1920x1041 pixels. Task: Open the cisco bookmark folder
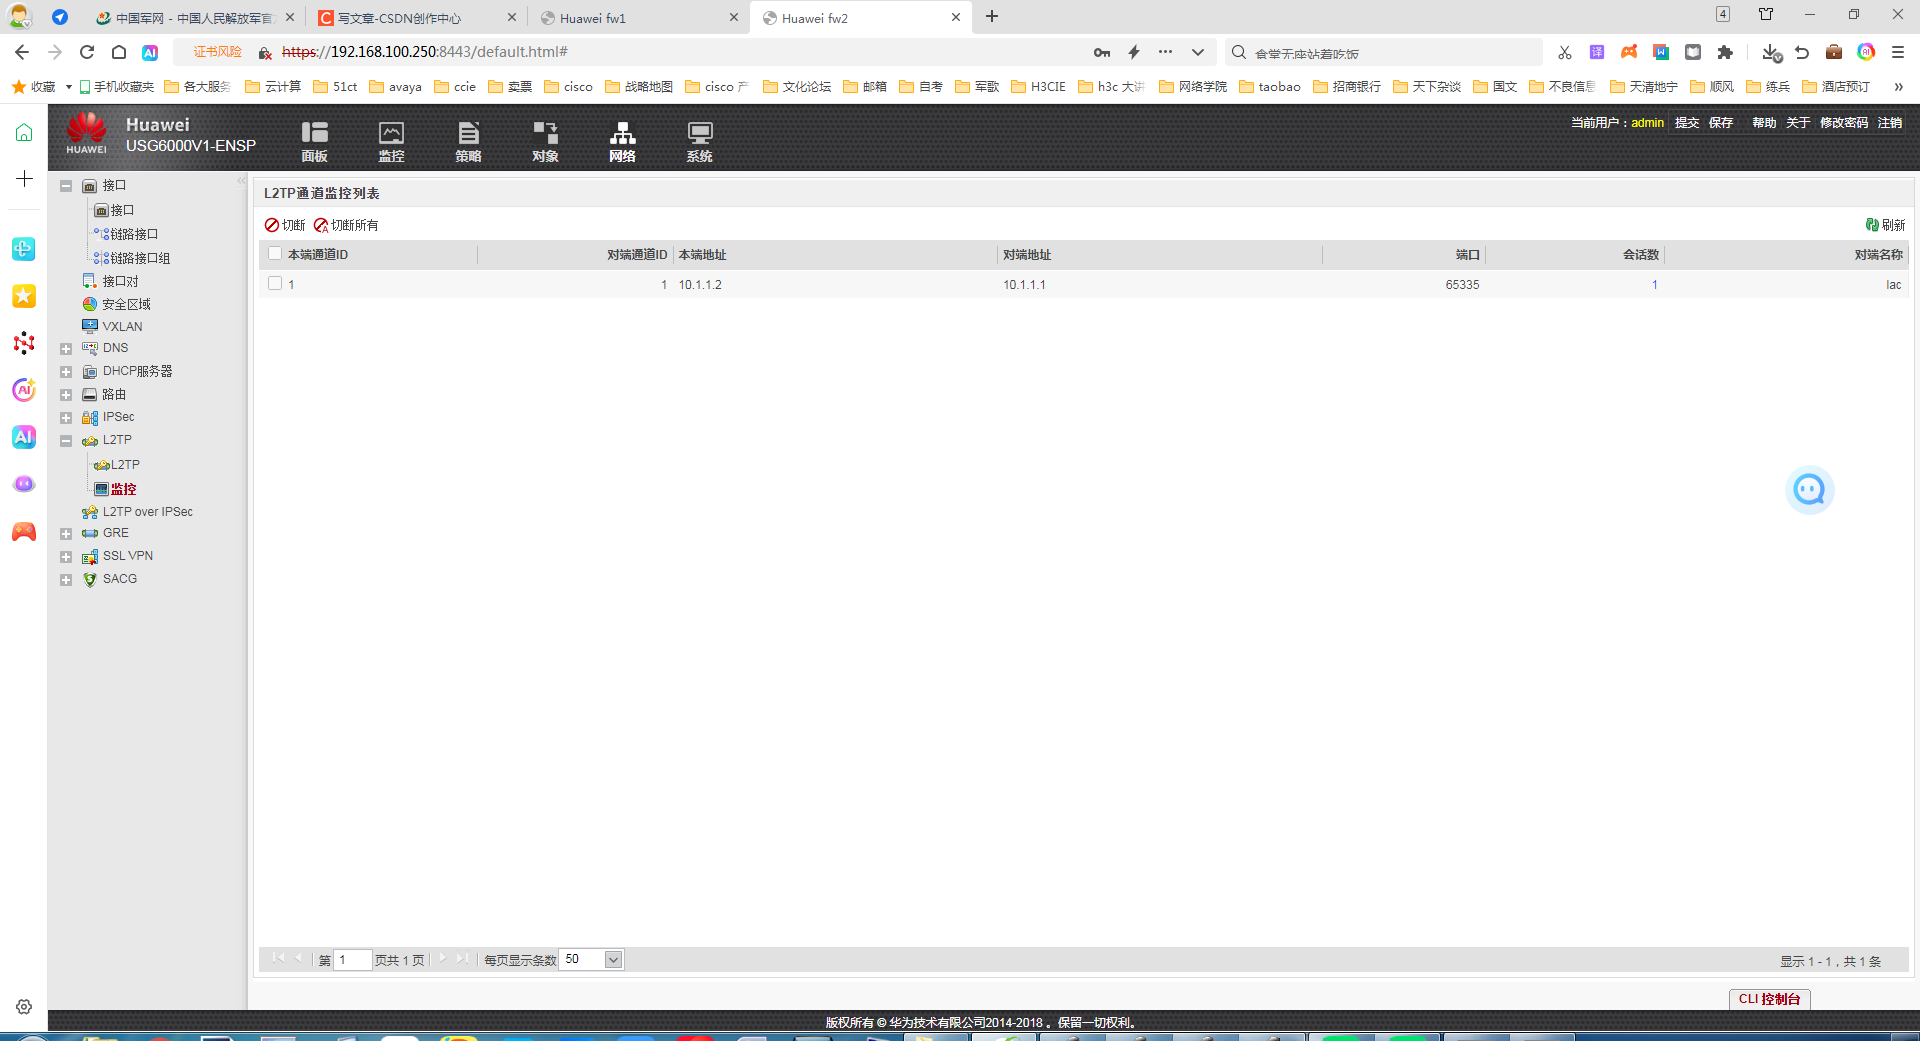point(569,87)
